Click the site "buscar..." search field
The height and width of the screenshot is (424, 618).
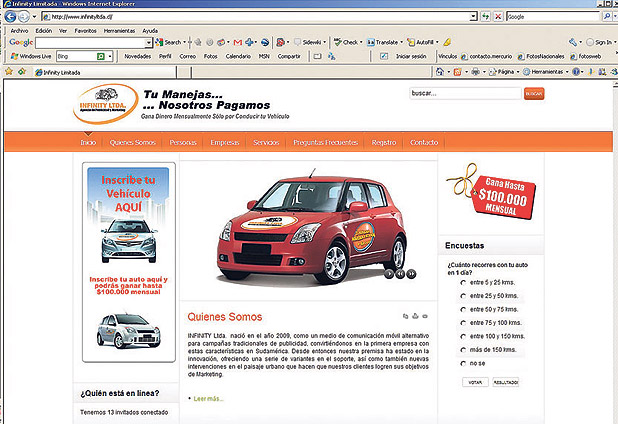click(462, 93)
